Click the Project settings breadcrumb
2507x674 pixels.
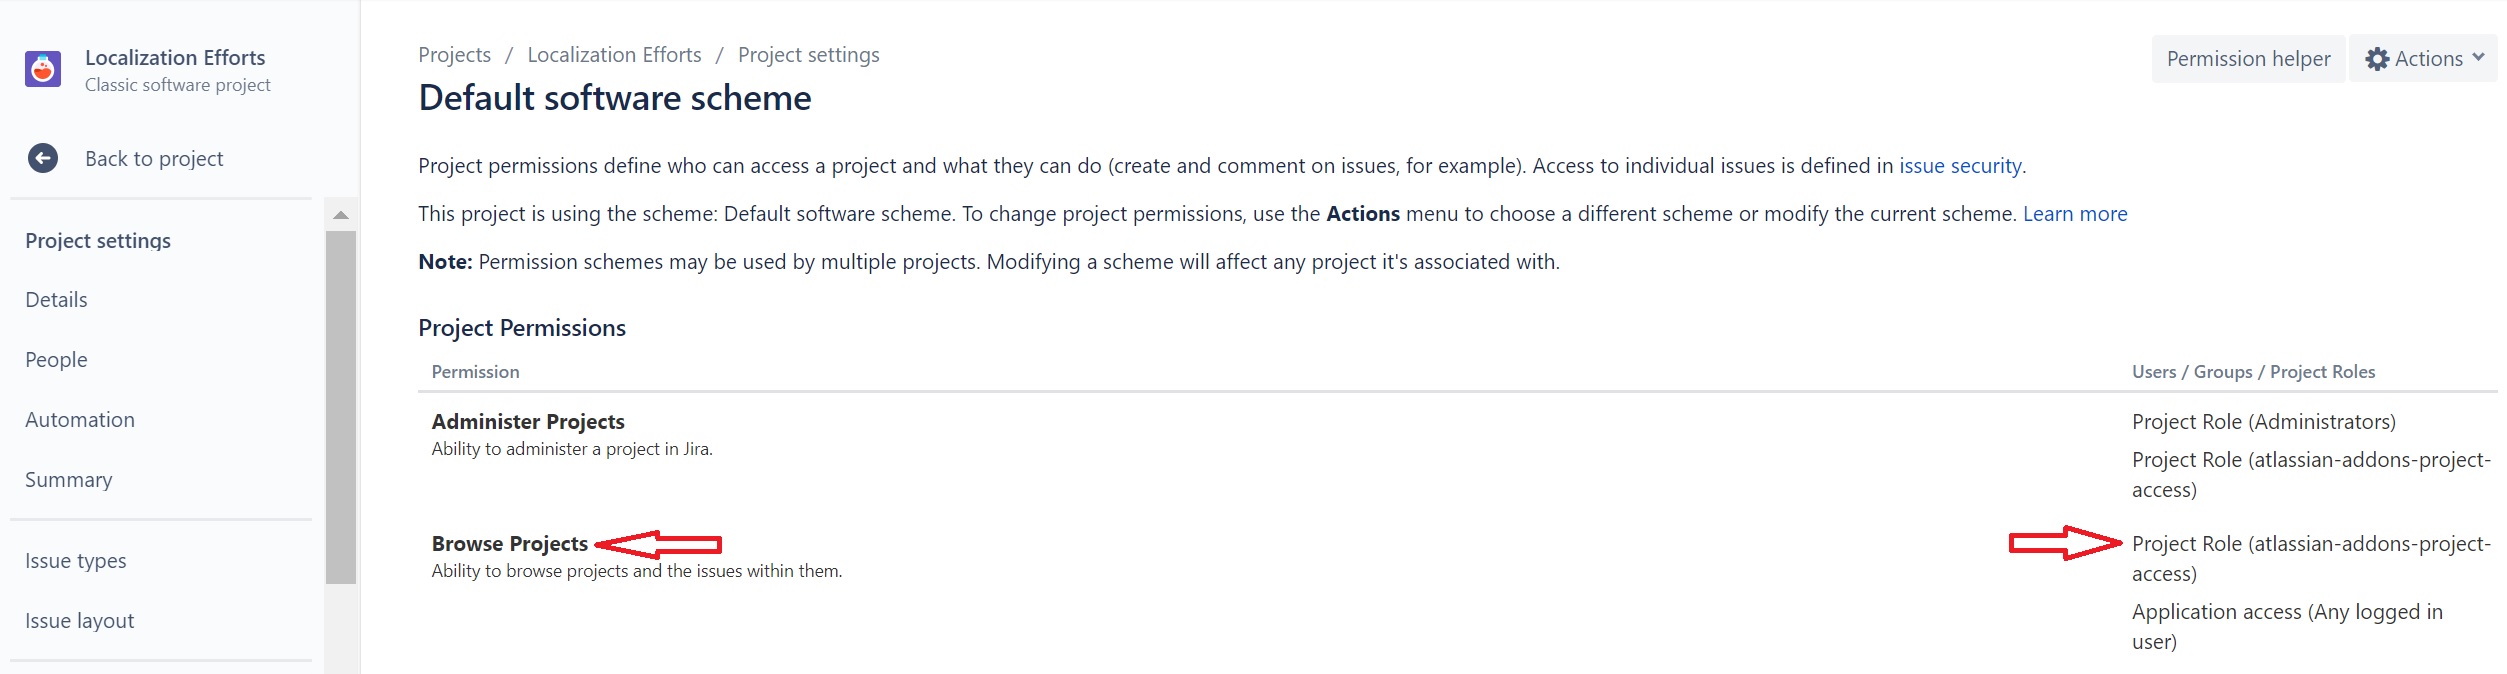[x=808, y=54]
